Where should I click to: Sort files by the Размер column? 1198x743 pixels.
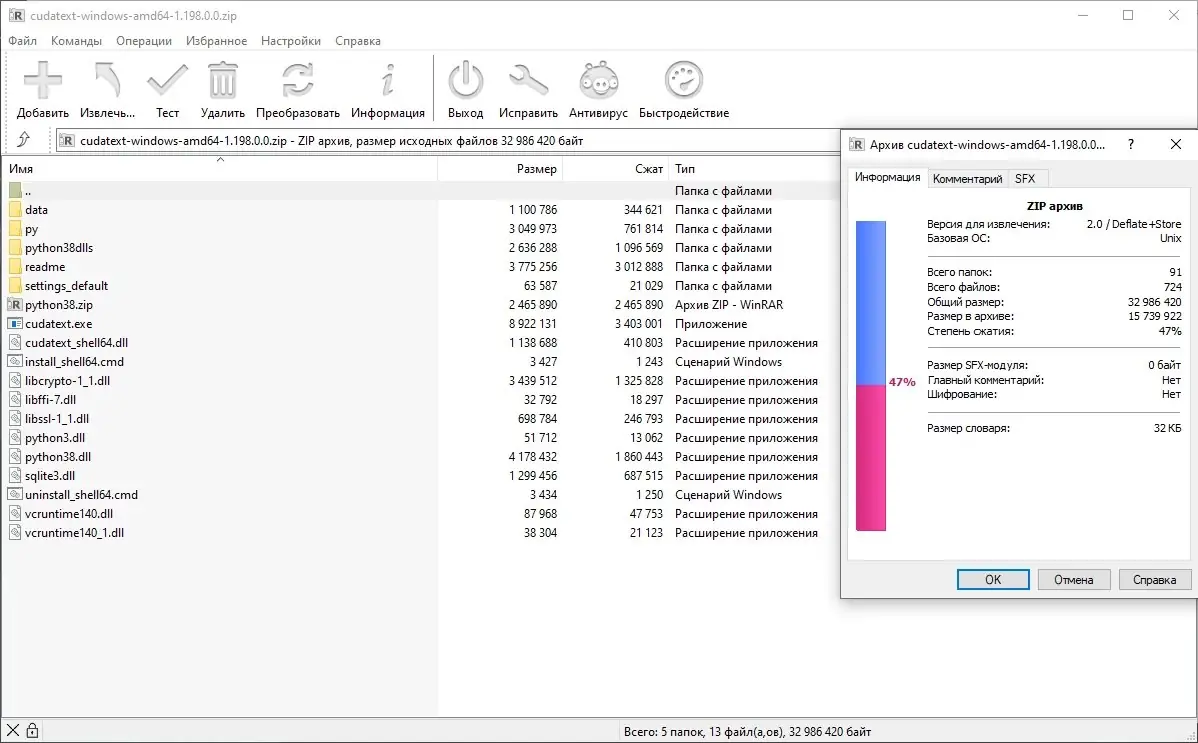pyautogui.click(x=540, y=169)
